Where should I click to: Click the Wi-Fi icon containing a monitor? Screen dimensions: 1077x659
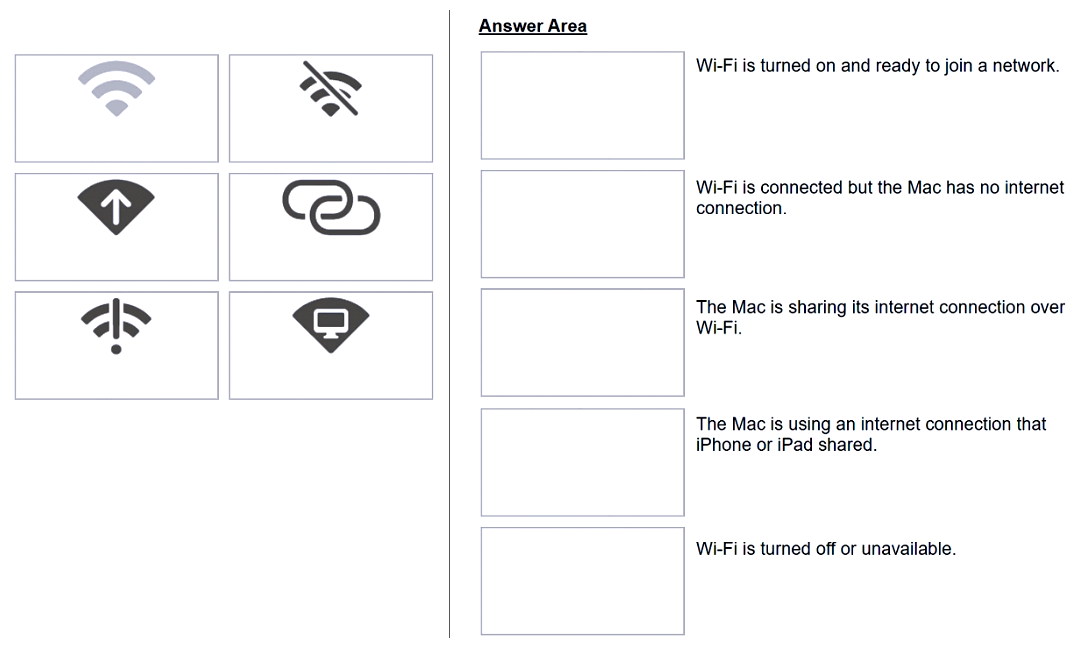(x=331, y=325)
